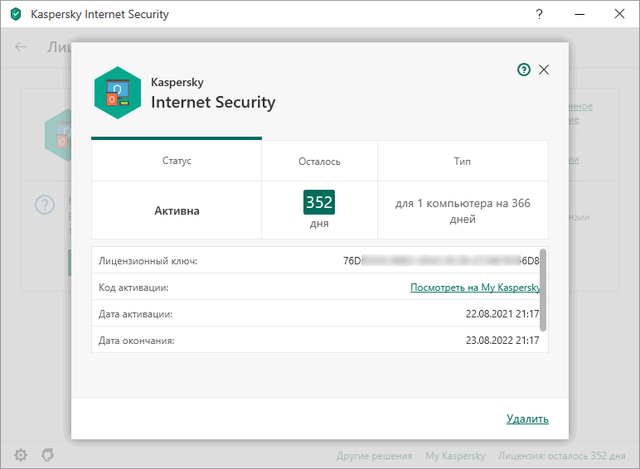Open 'Посмотреть на My Kaspersky' link
Screen dimensions: 640x469
click(x=475, y=287)
